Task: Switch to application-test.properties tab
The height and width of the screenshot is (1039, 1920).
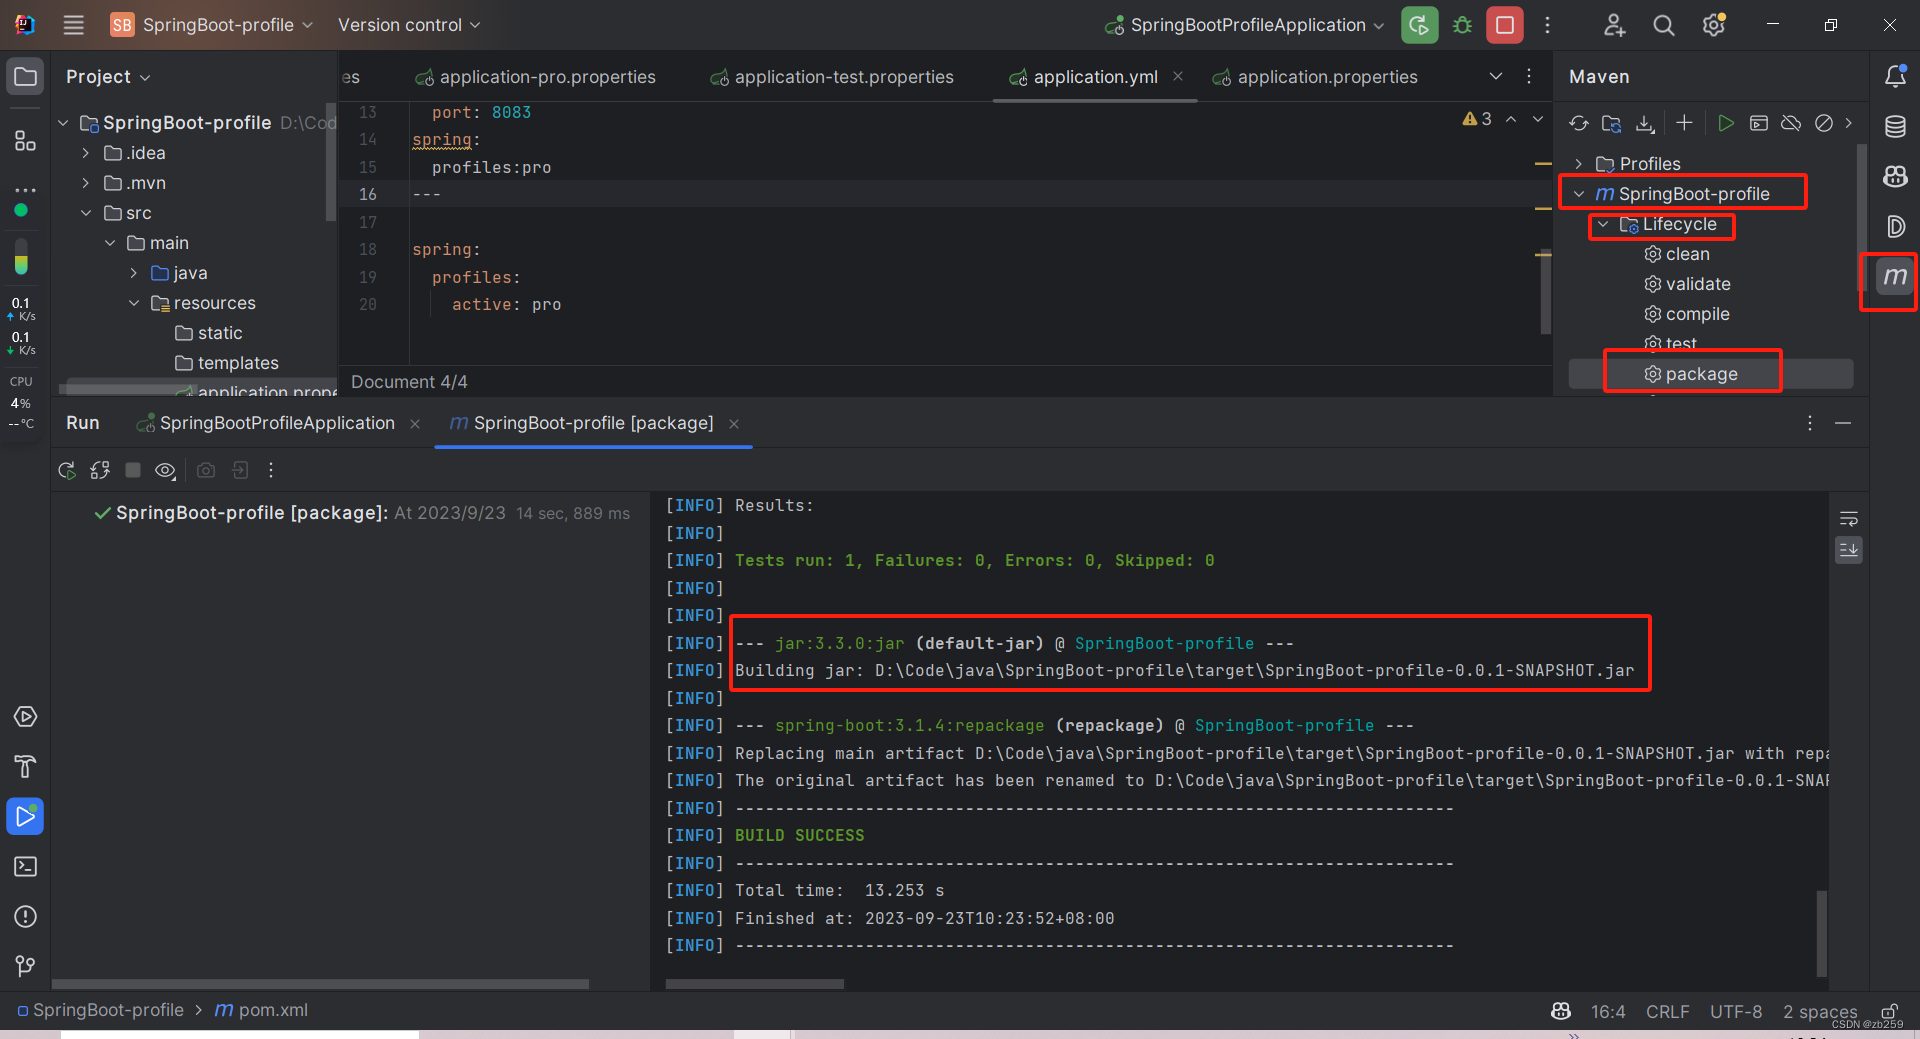Action: (832, 77)
